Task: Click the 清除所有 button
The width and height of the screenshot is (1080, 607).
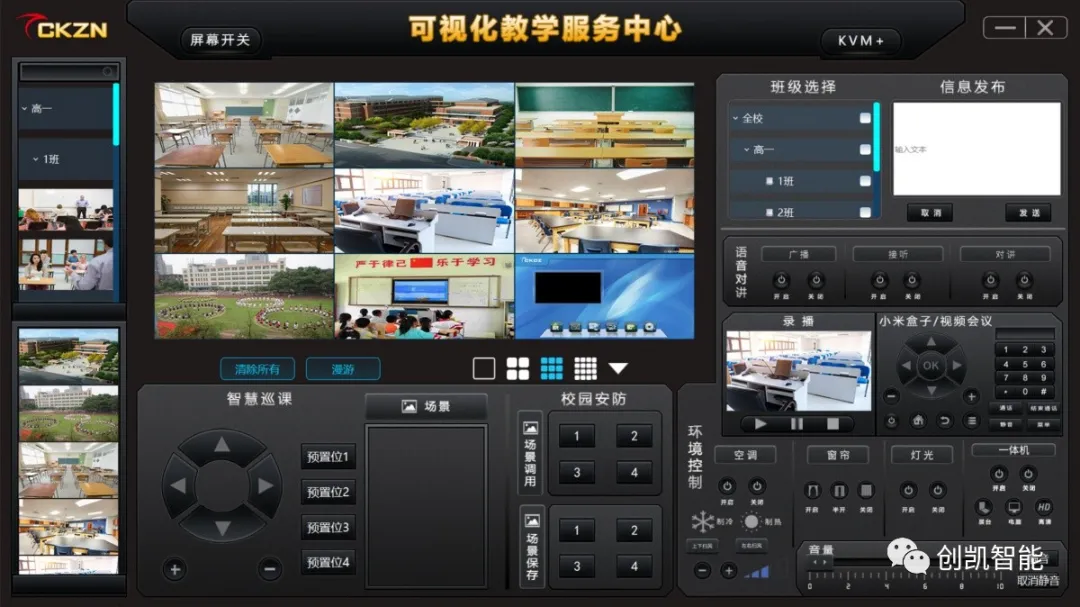Action: point(257,369)
